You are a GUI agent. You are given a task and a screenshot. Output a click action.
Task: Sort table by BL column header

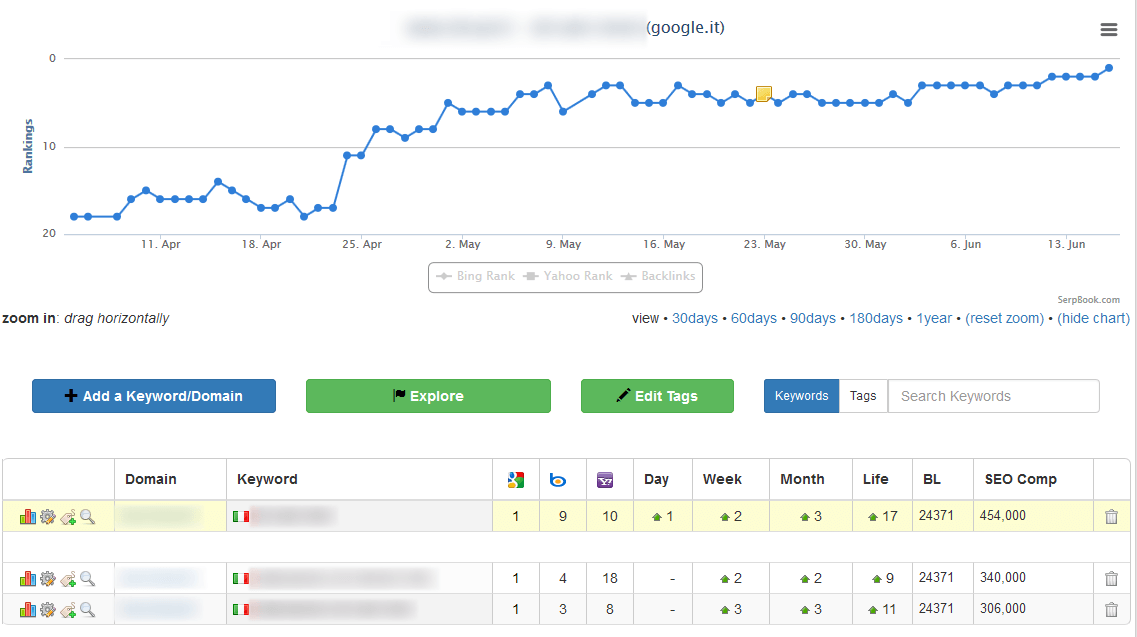click(932, 480)
